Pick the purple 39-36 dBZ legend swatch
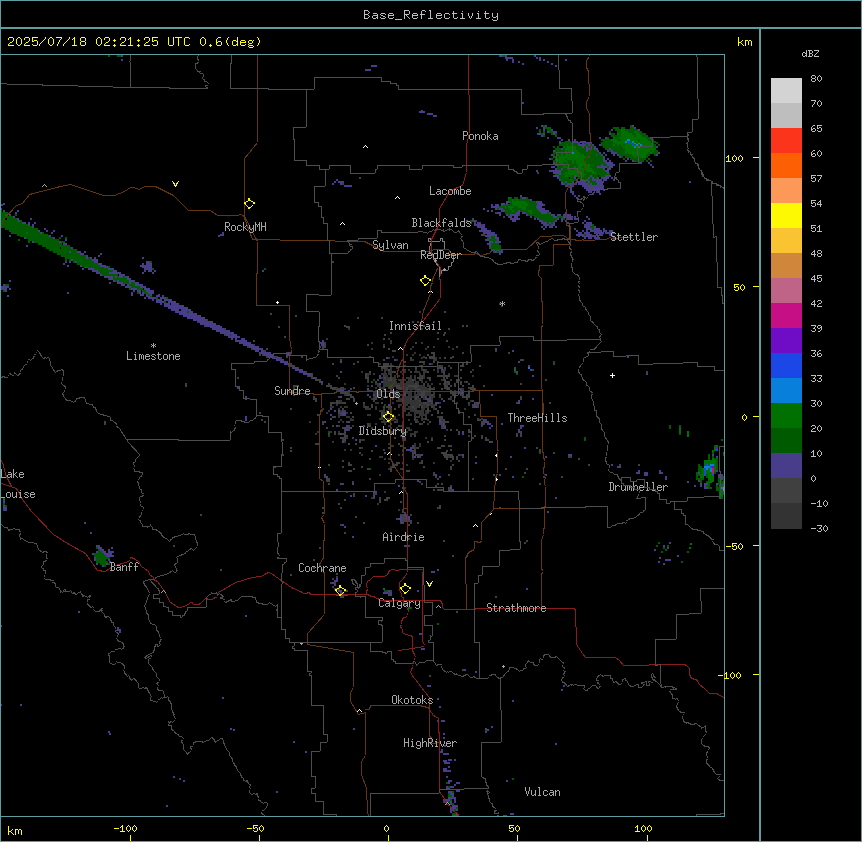Image resolution: width=862 pixels, height=842 pixels. pyautogui.click(x=786, y=340)
